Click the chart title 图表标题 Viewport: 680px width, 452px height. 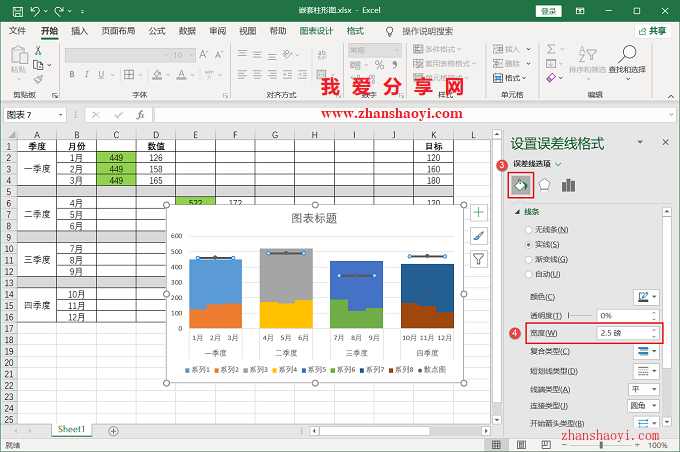click(x=314, y=218)
